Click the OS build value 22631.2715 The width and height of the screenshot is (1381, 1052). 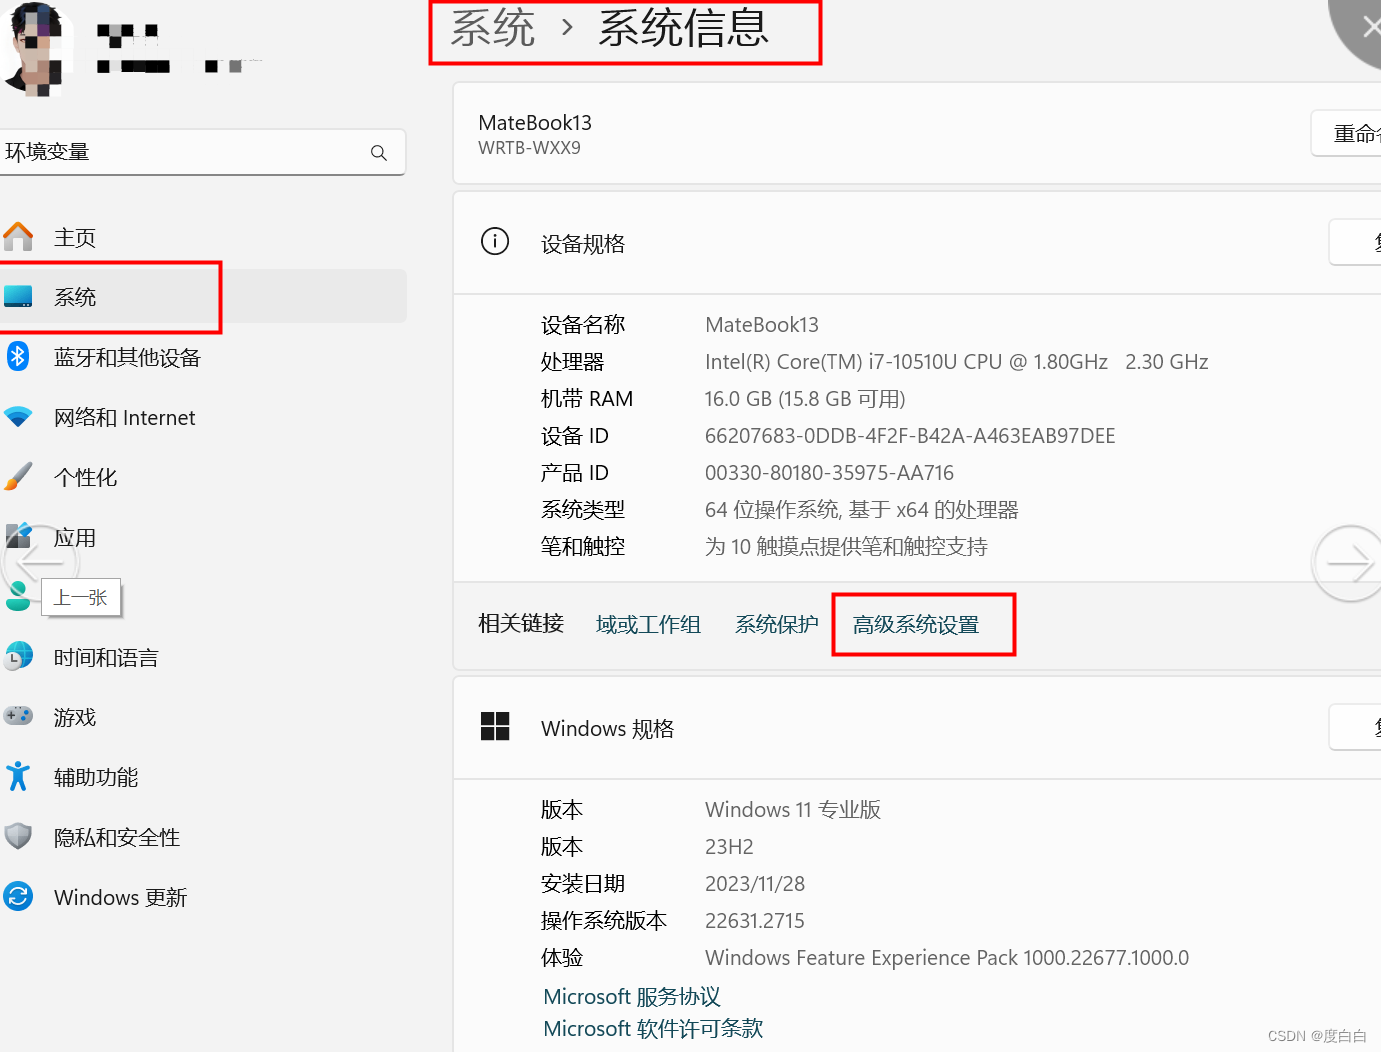pyautogui.click(x=754, y=921)
